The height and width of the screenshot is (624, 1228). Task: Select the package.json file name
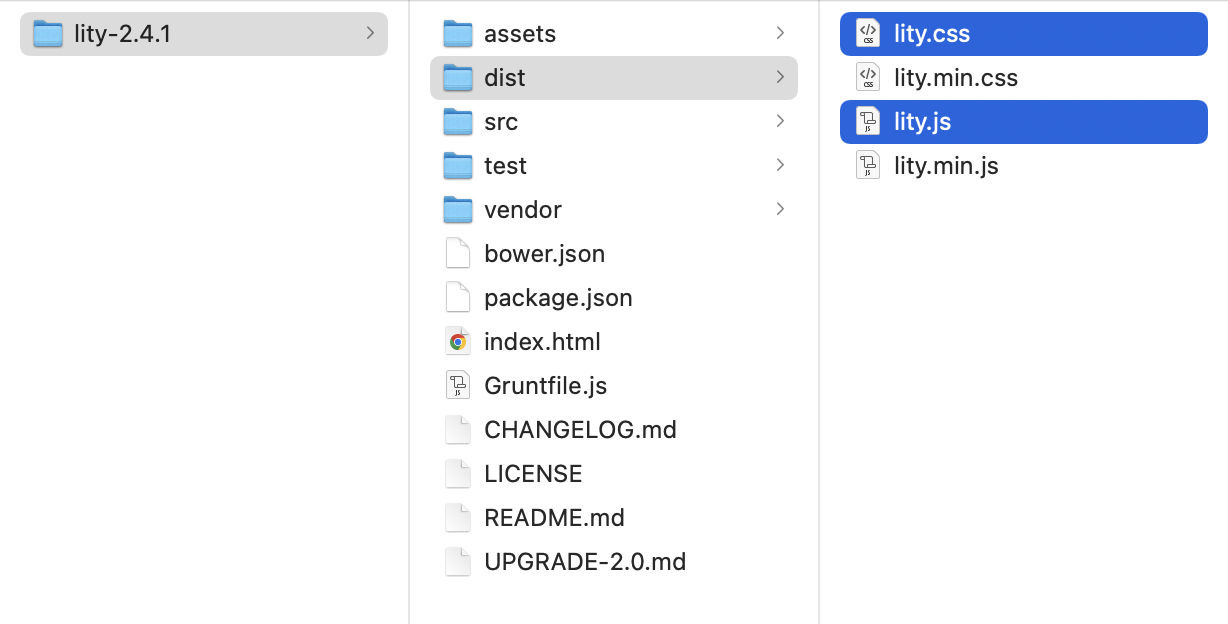click(x=558, y=298)
